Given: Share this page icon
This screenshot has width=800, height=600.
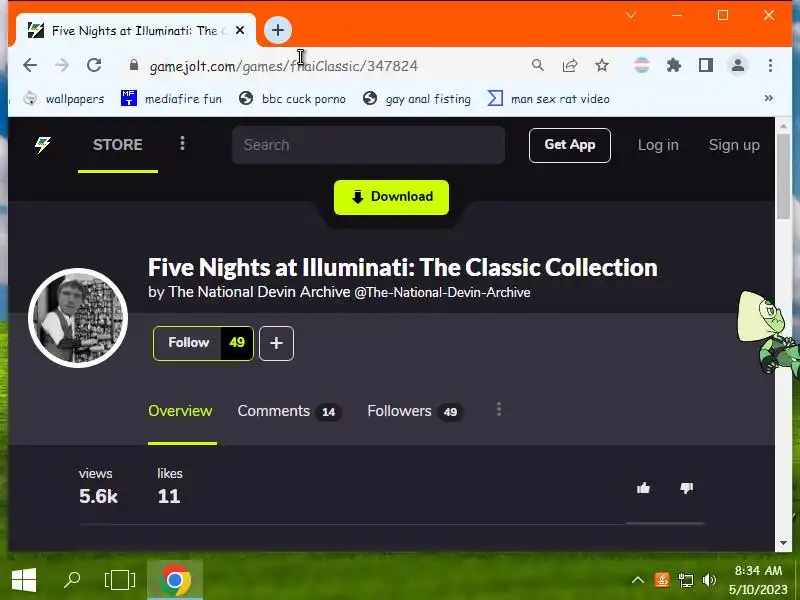Looking at the screenshot, I should coord(570,65).
